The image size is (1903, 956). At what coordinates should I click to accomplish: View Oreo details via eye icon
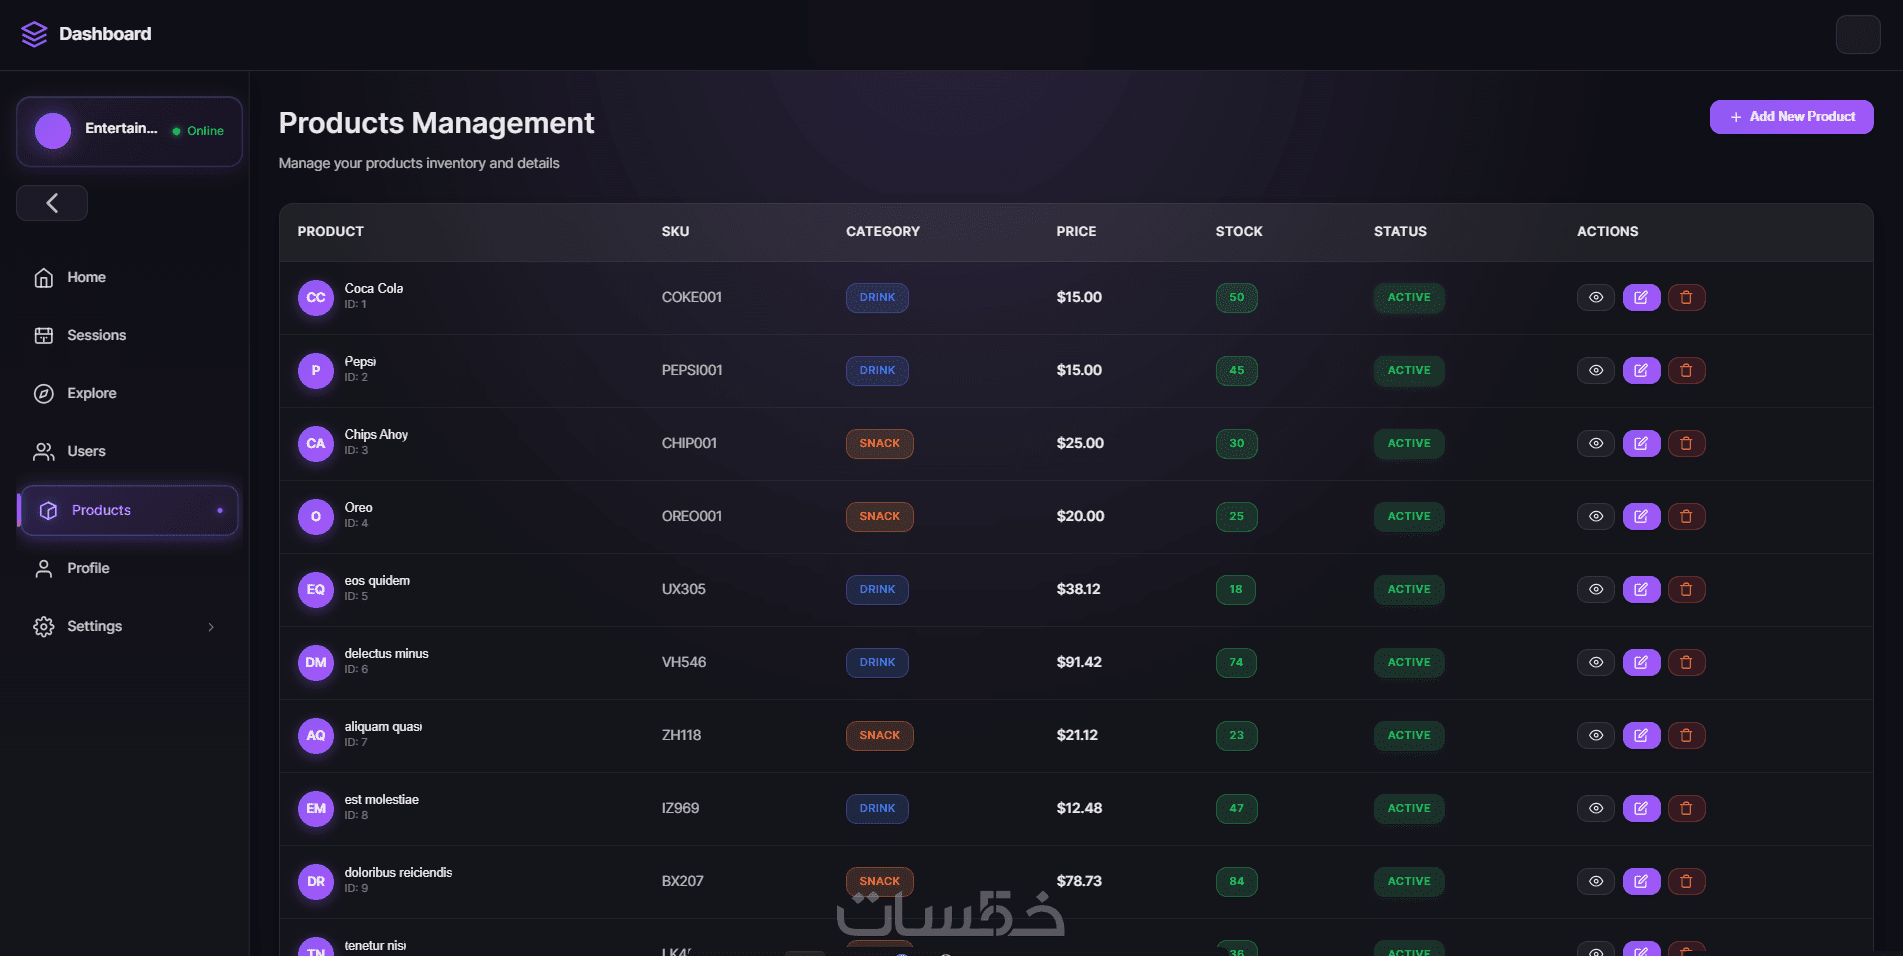[1596, 516]
